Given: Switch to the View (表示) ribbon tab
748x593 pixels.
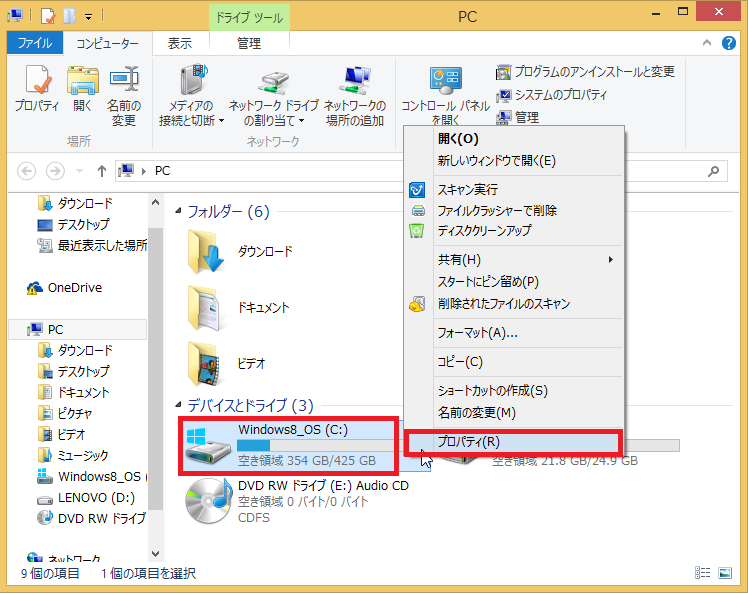Looking at the screenshot, I should coord(180,44).
